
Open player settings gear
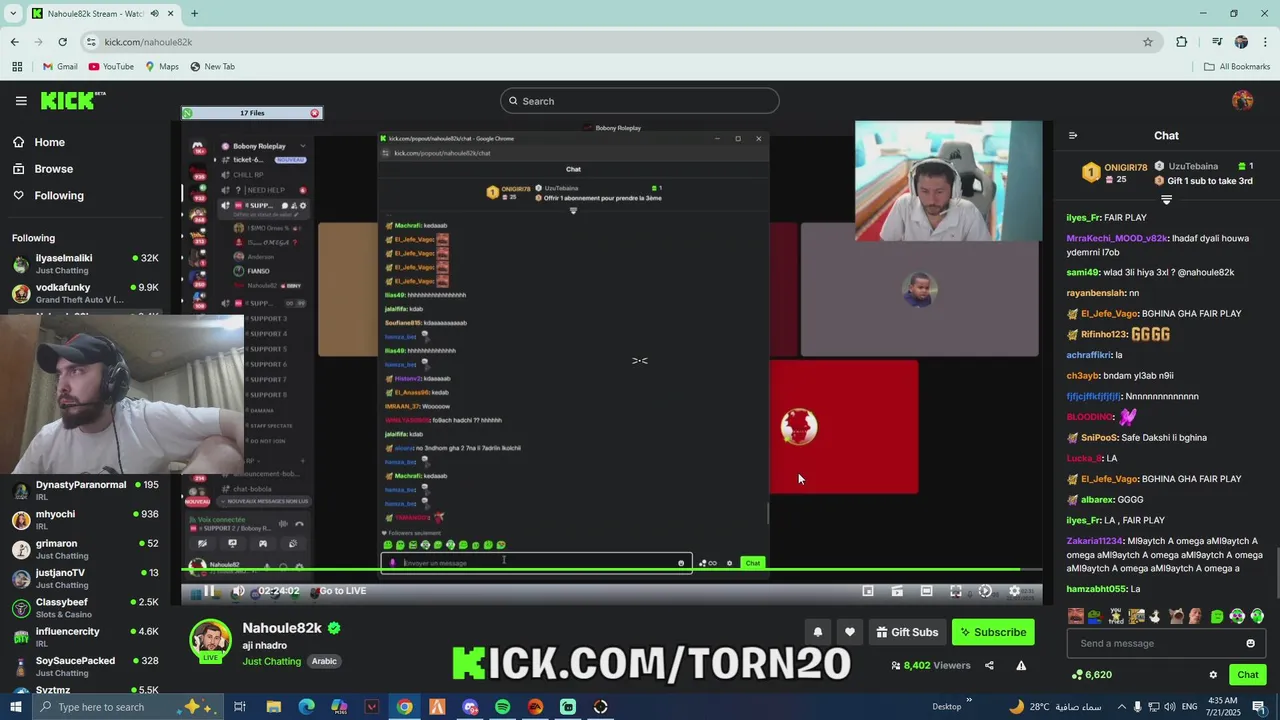click(1014, 591)
